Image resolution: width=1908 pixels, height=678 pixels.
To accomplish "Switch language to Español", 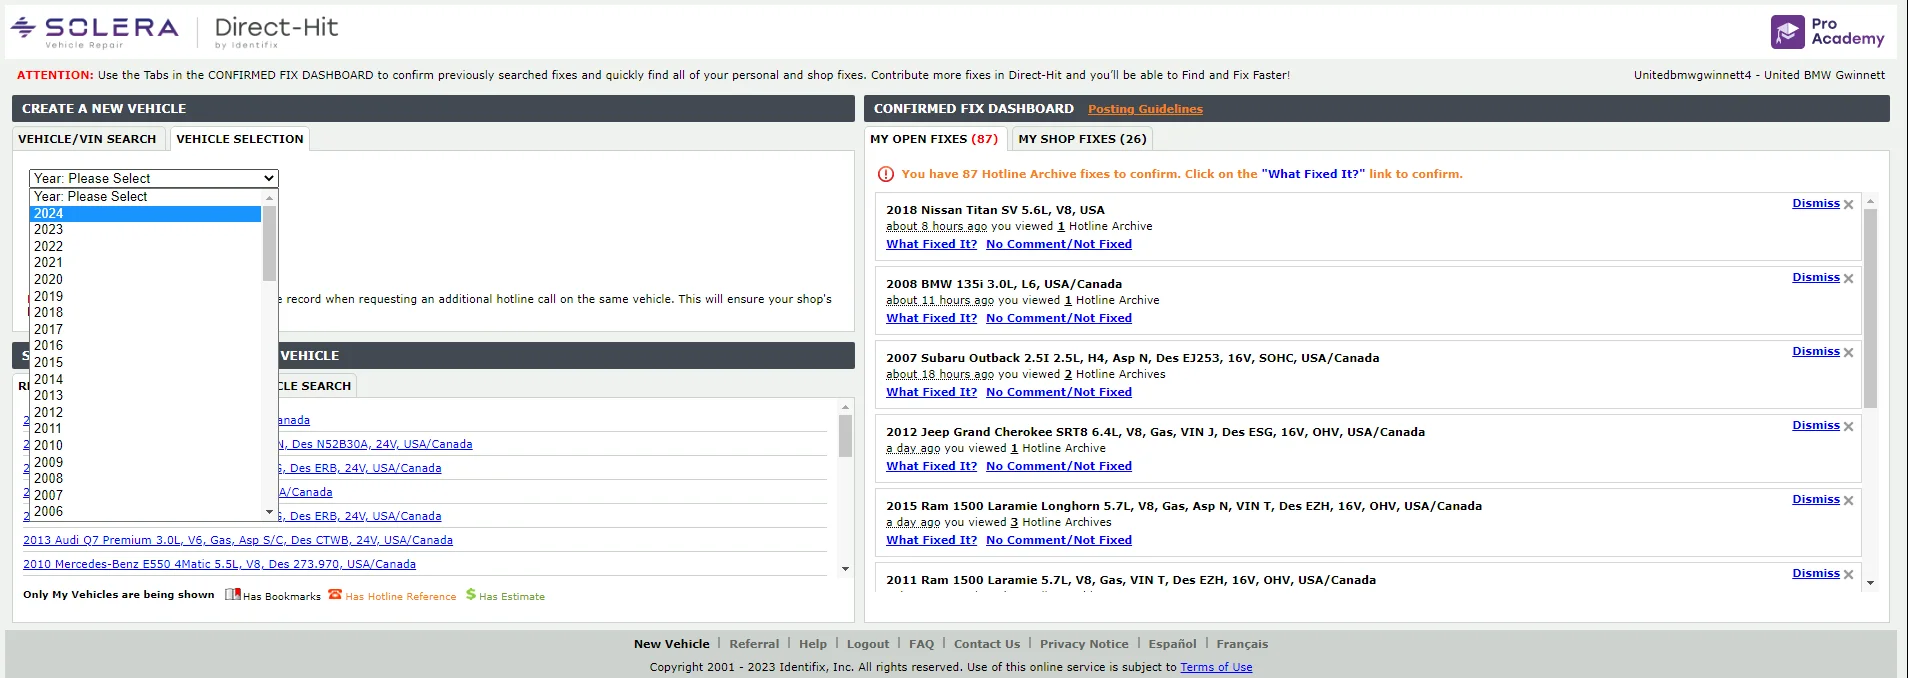I will (1172, 644).
